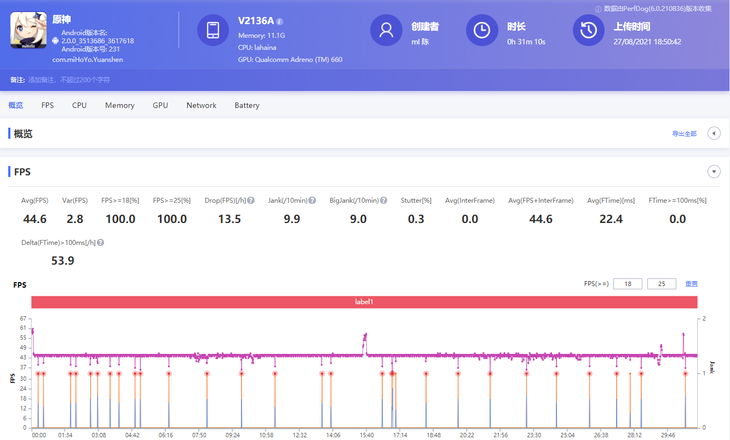Click the creator user avatar icon
Screen dimensions: 730x440
tap(386, 31)
